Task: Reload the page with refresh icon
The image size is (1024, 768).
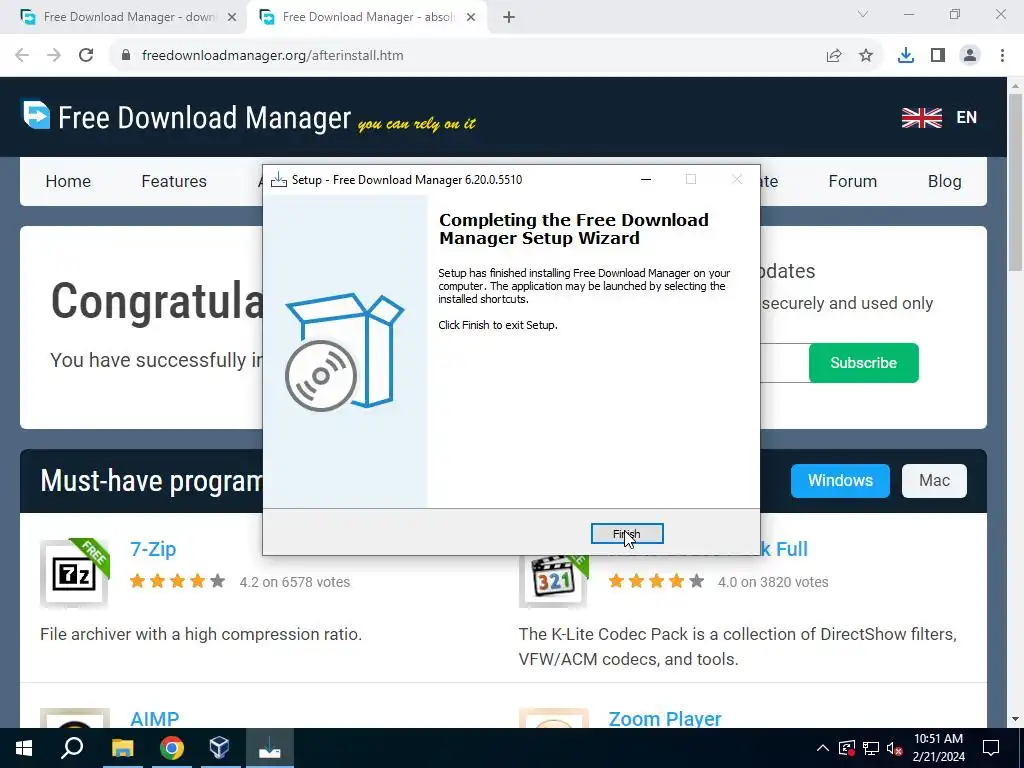Action: pyautogui.click(x=86, y=56)
